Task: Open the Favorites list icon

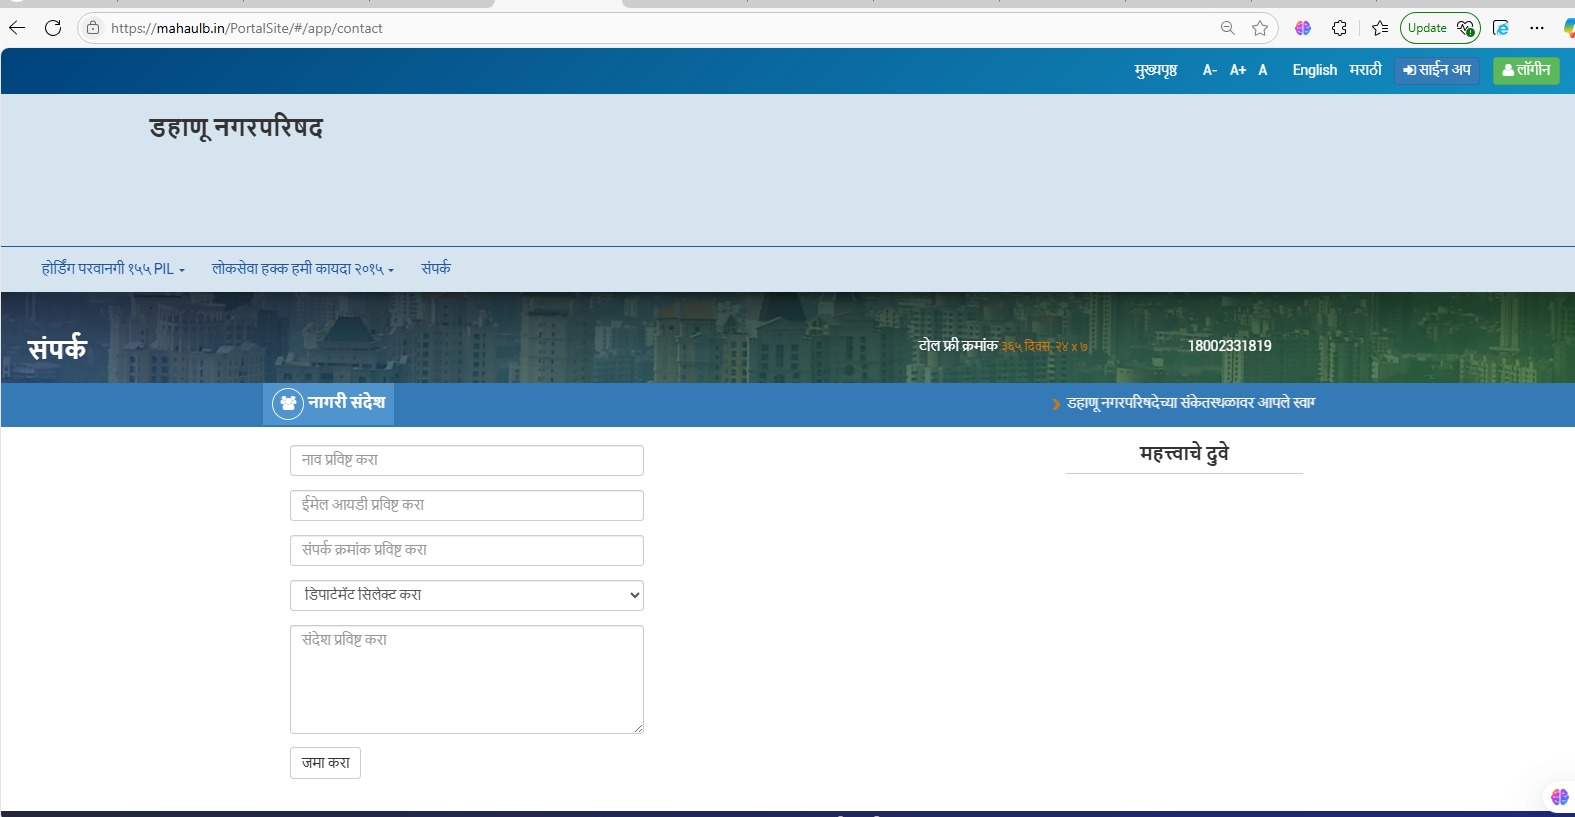Action: click(x=1380, y=28)
